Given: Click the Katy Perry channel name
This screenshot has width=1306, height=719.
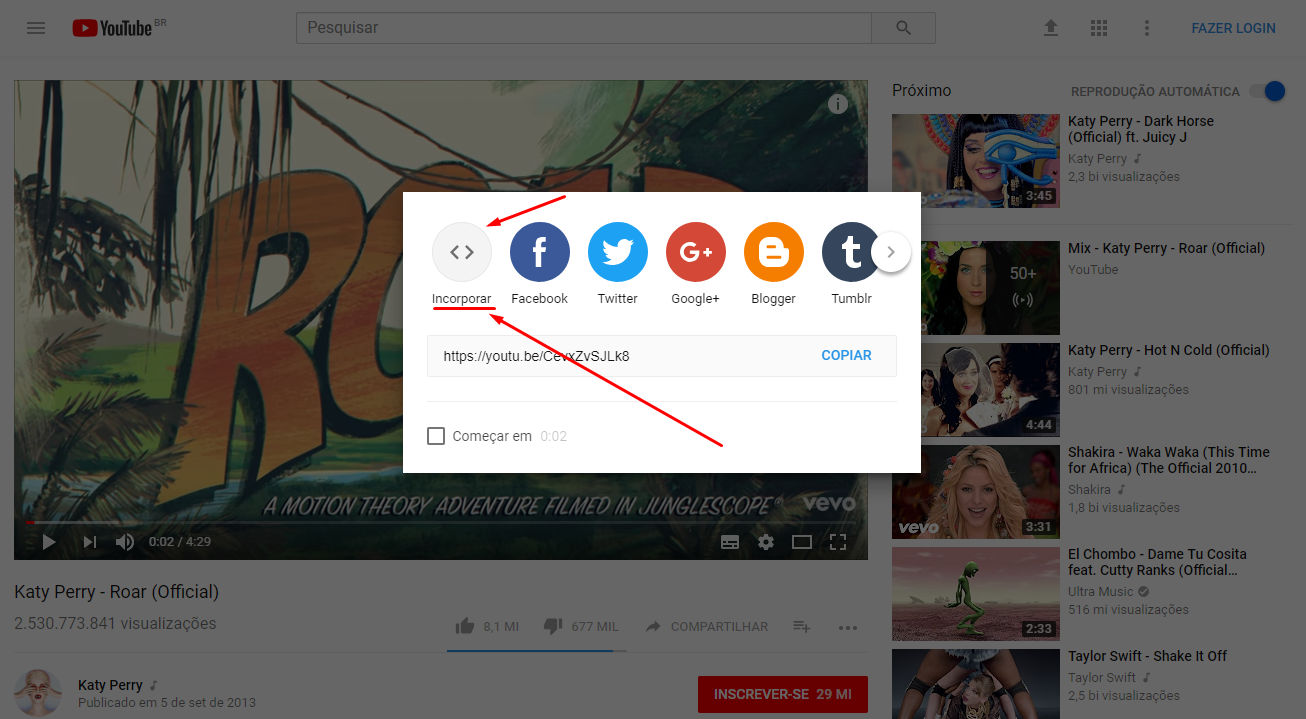Looking at the screenshot, I should (x=110, y=685).
